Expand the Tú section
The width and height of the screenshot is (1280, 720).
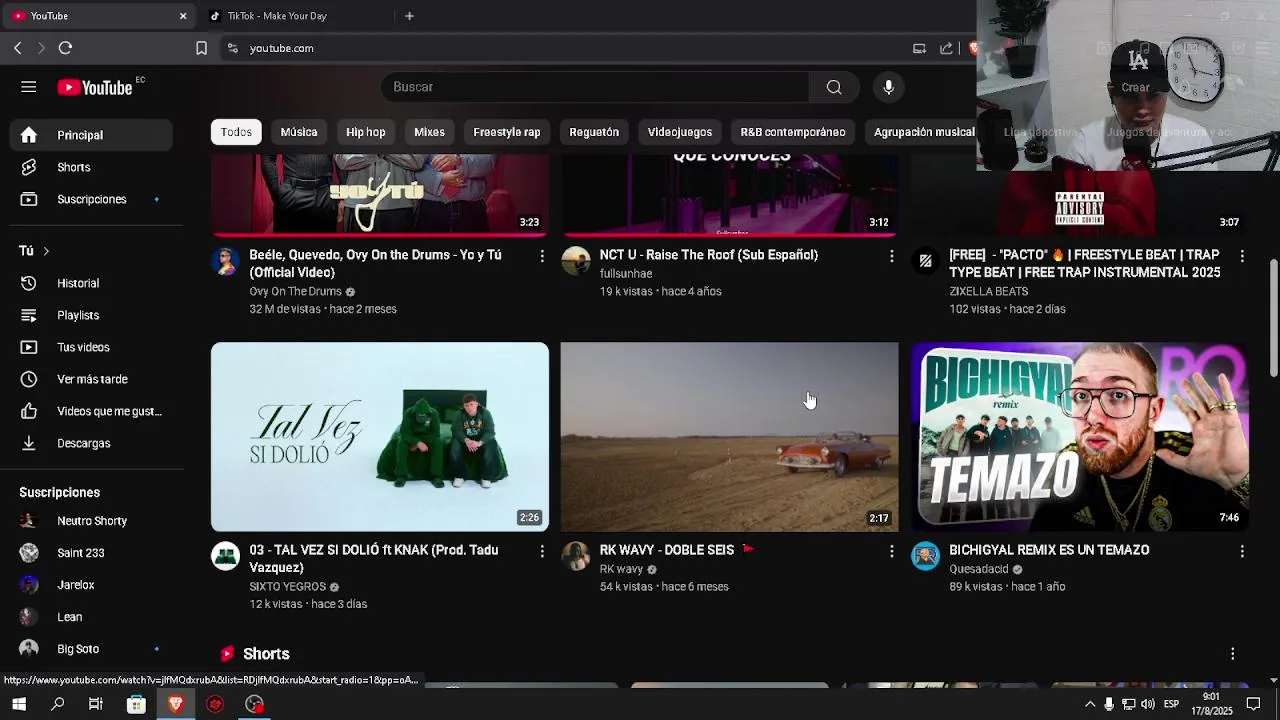34,251
